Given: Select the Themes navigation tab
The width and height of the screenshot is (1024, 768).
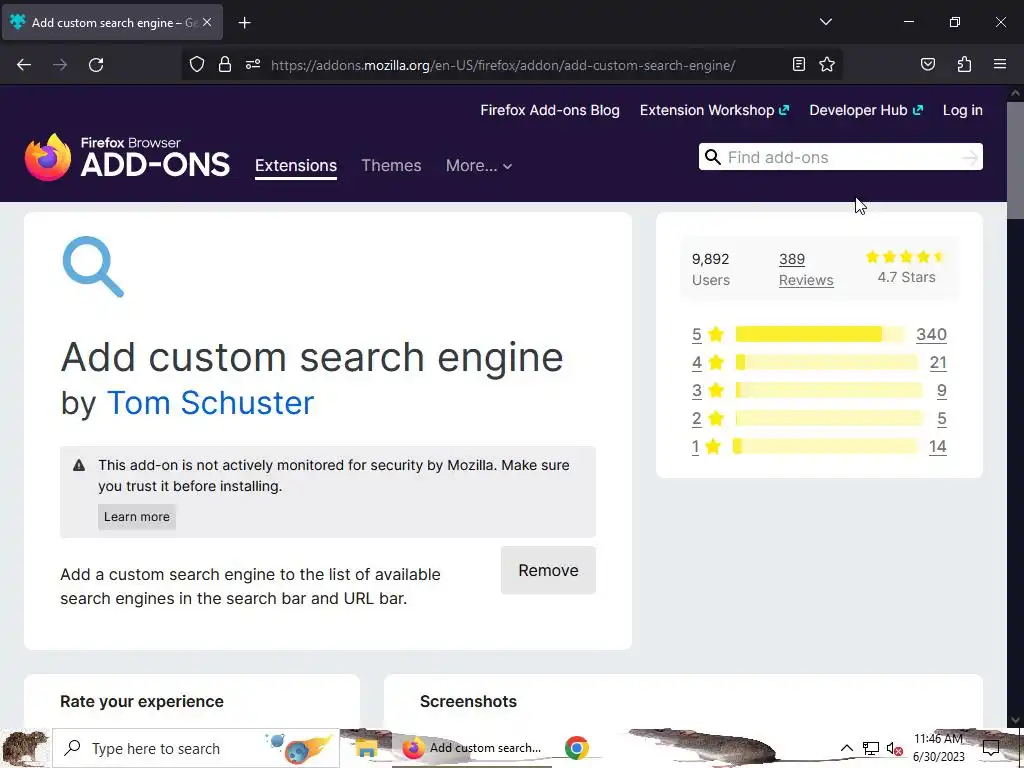Looking at the screenshot, I should [x=391, y=166].
